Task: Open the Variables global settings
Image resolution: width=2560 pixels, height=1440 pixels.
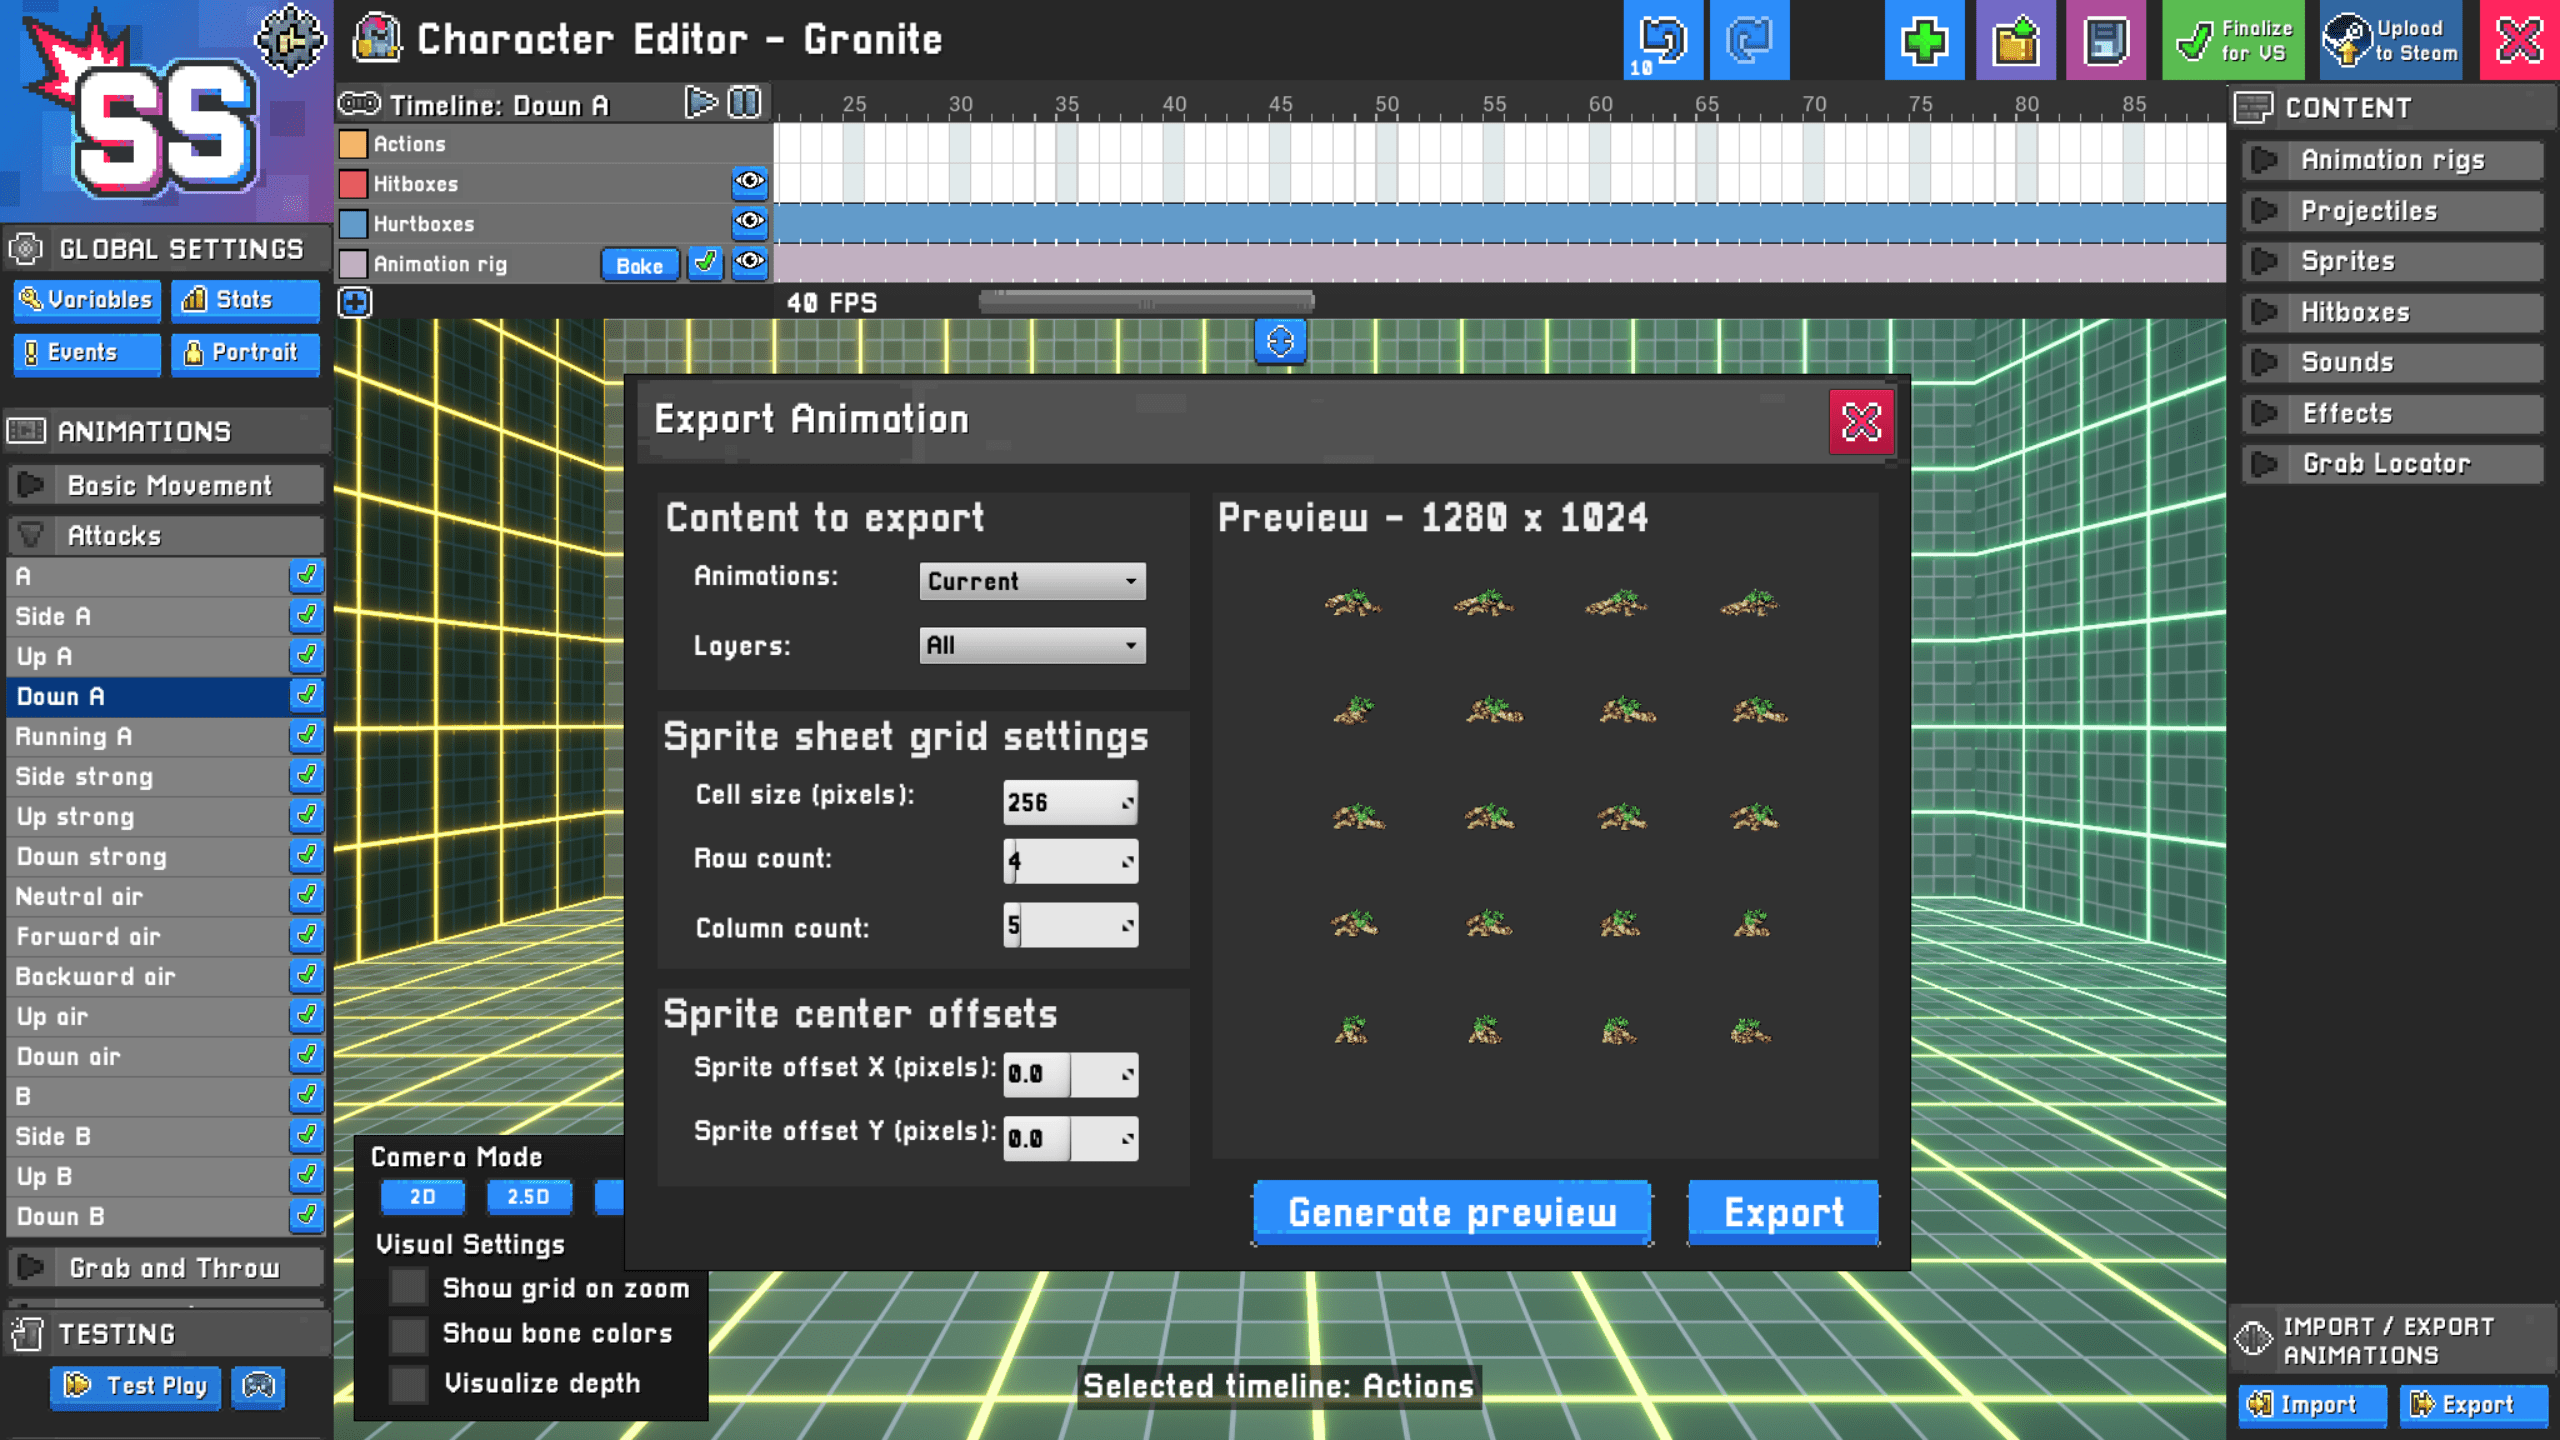Action: click(87, 299)
